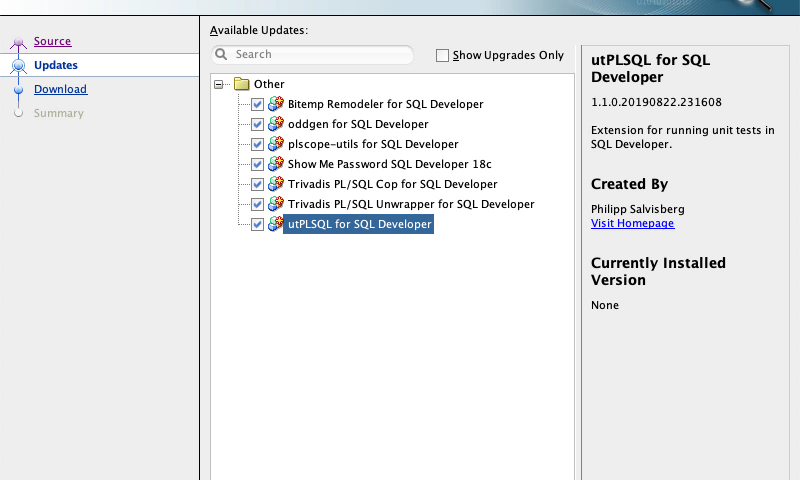Click the Other folder icon
The image size is (800, 480).
click(x=241, y=84)
